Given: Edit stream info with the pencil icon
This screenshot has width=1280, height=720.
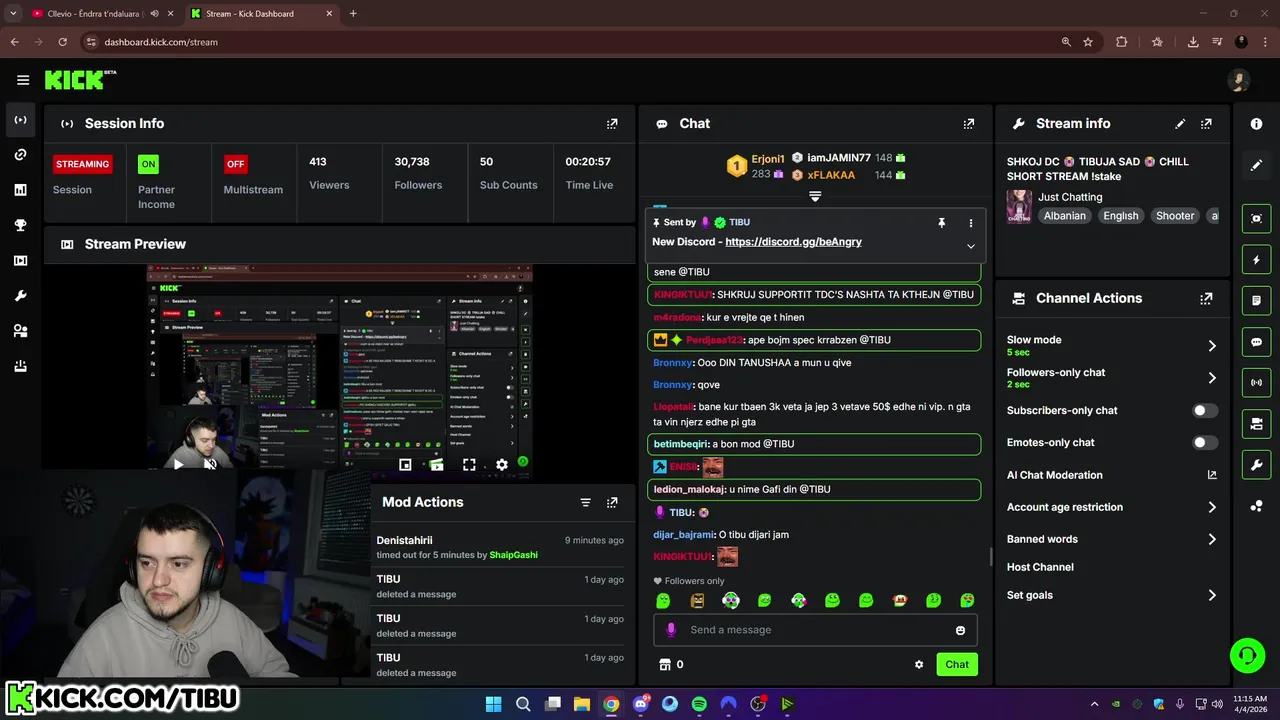Looking at the screenshot, I should tap(1180, 124).
